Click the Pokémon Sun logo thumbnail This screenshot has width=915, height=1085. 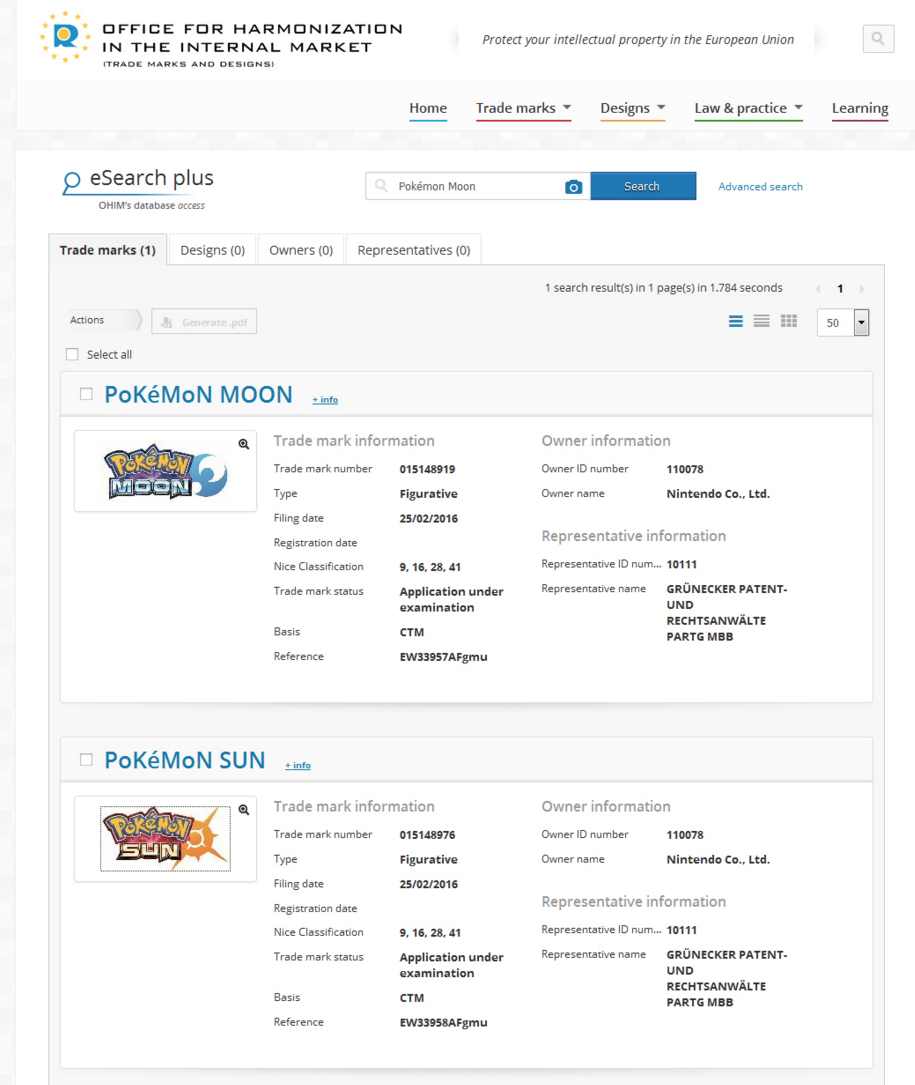(x=165, y=838)
